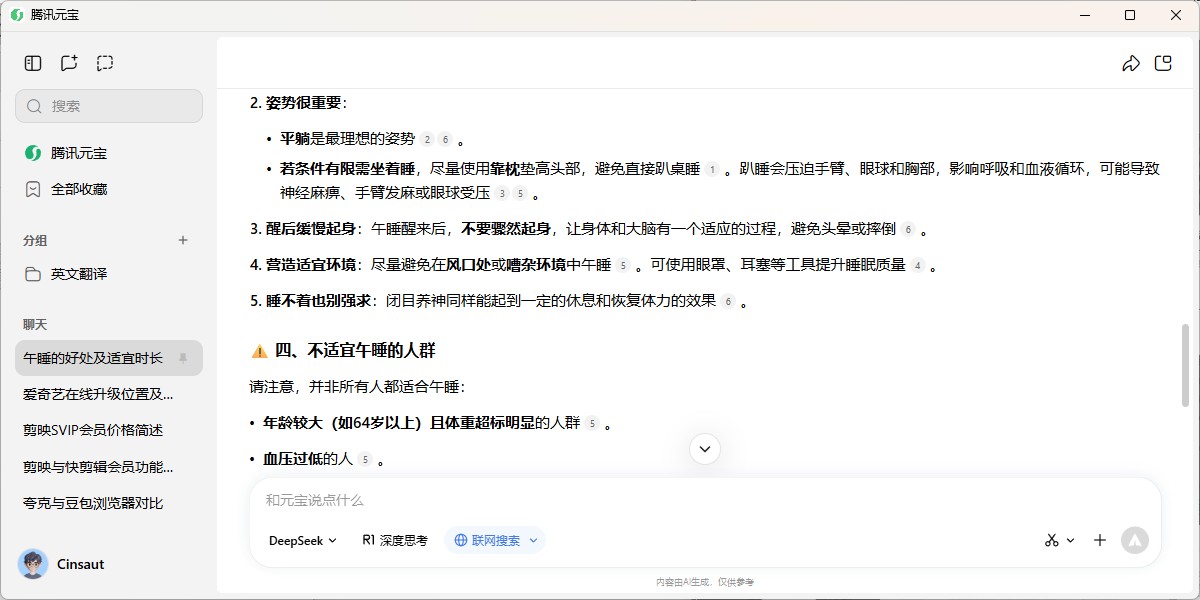The height and width of the screenshot is (600, 1200).
Task: Start a new chat with the plus-bubble icon
Action: click(69, 63)
